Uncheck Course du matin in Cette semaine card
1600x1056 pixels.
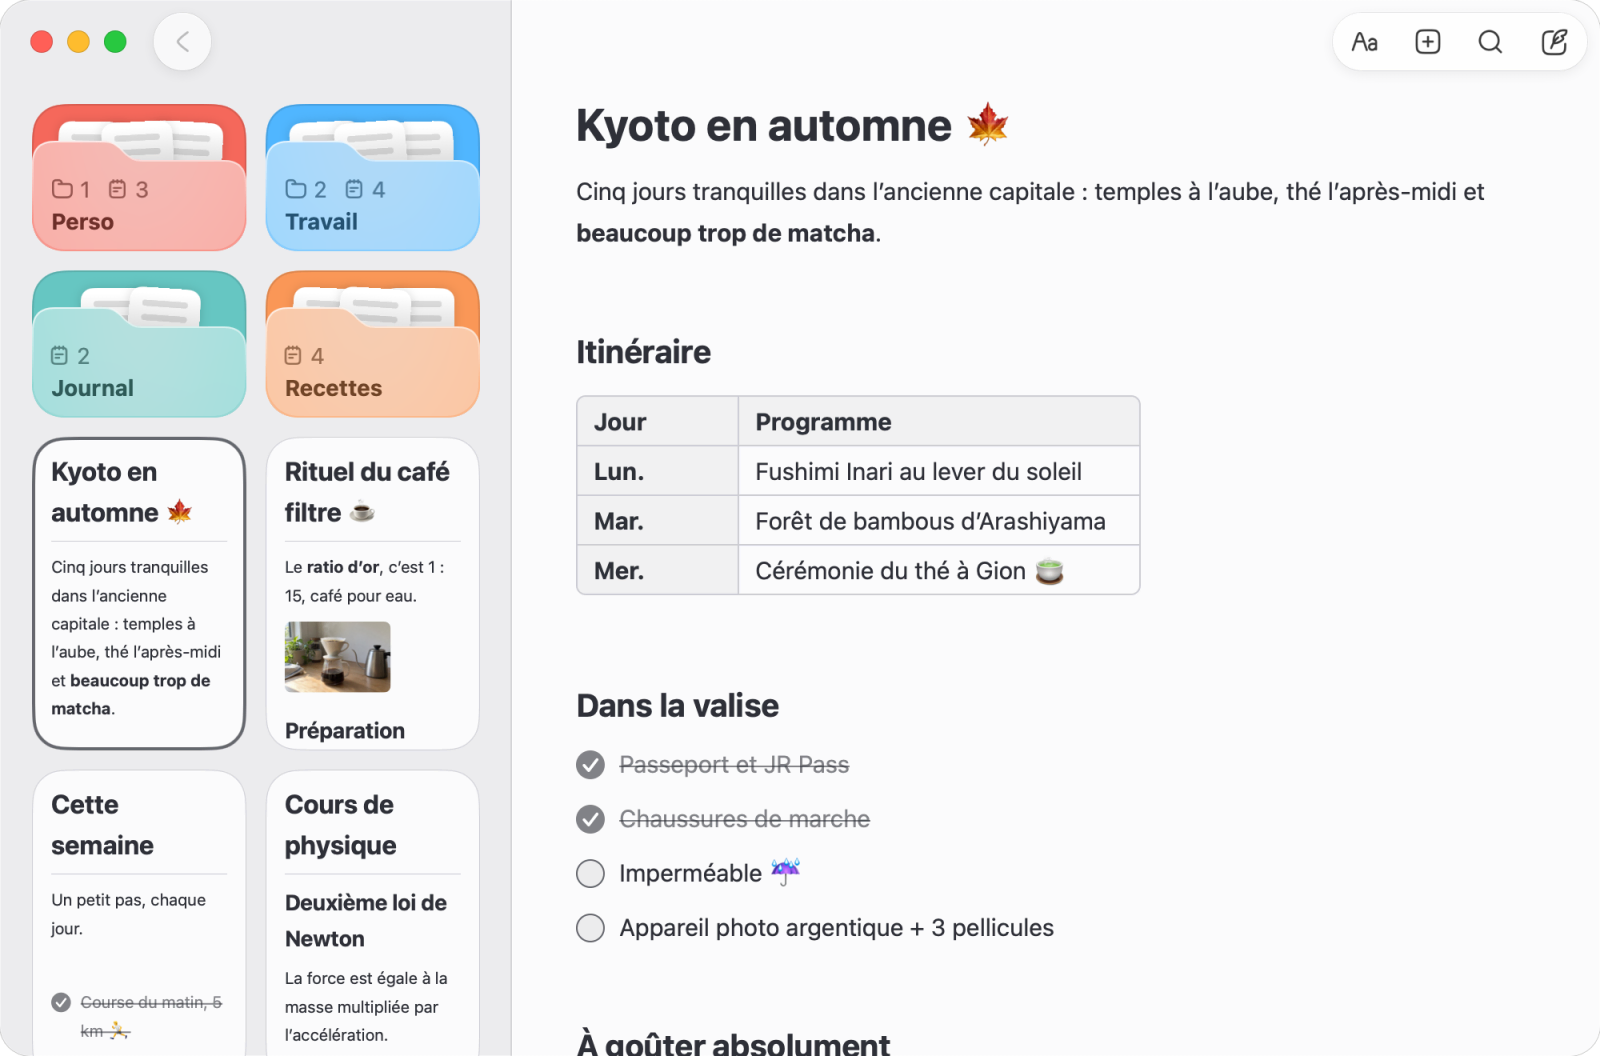click(x=61, y=1002)
